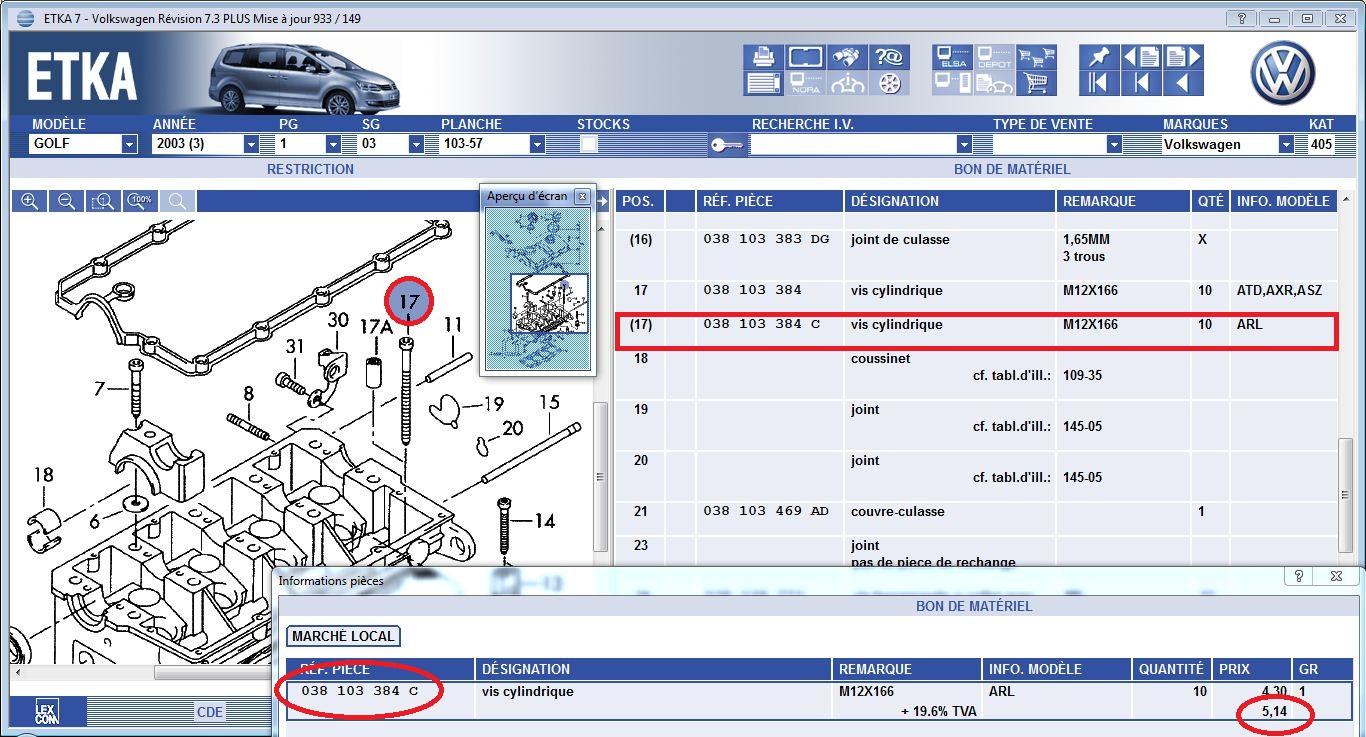Screen dimensions: 1366x737
Task: Open the MODÈLE dropdown showing GOLF
Action: pyautogui.click(x=129, y=144)
